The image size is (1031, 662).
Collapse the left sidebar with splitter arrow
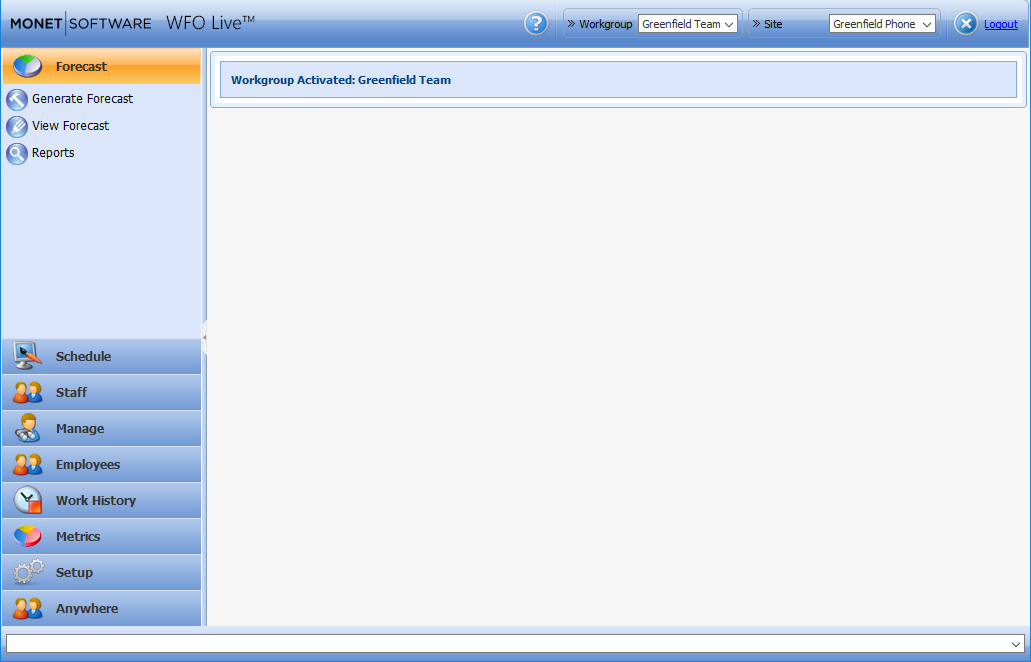point(204,338)
